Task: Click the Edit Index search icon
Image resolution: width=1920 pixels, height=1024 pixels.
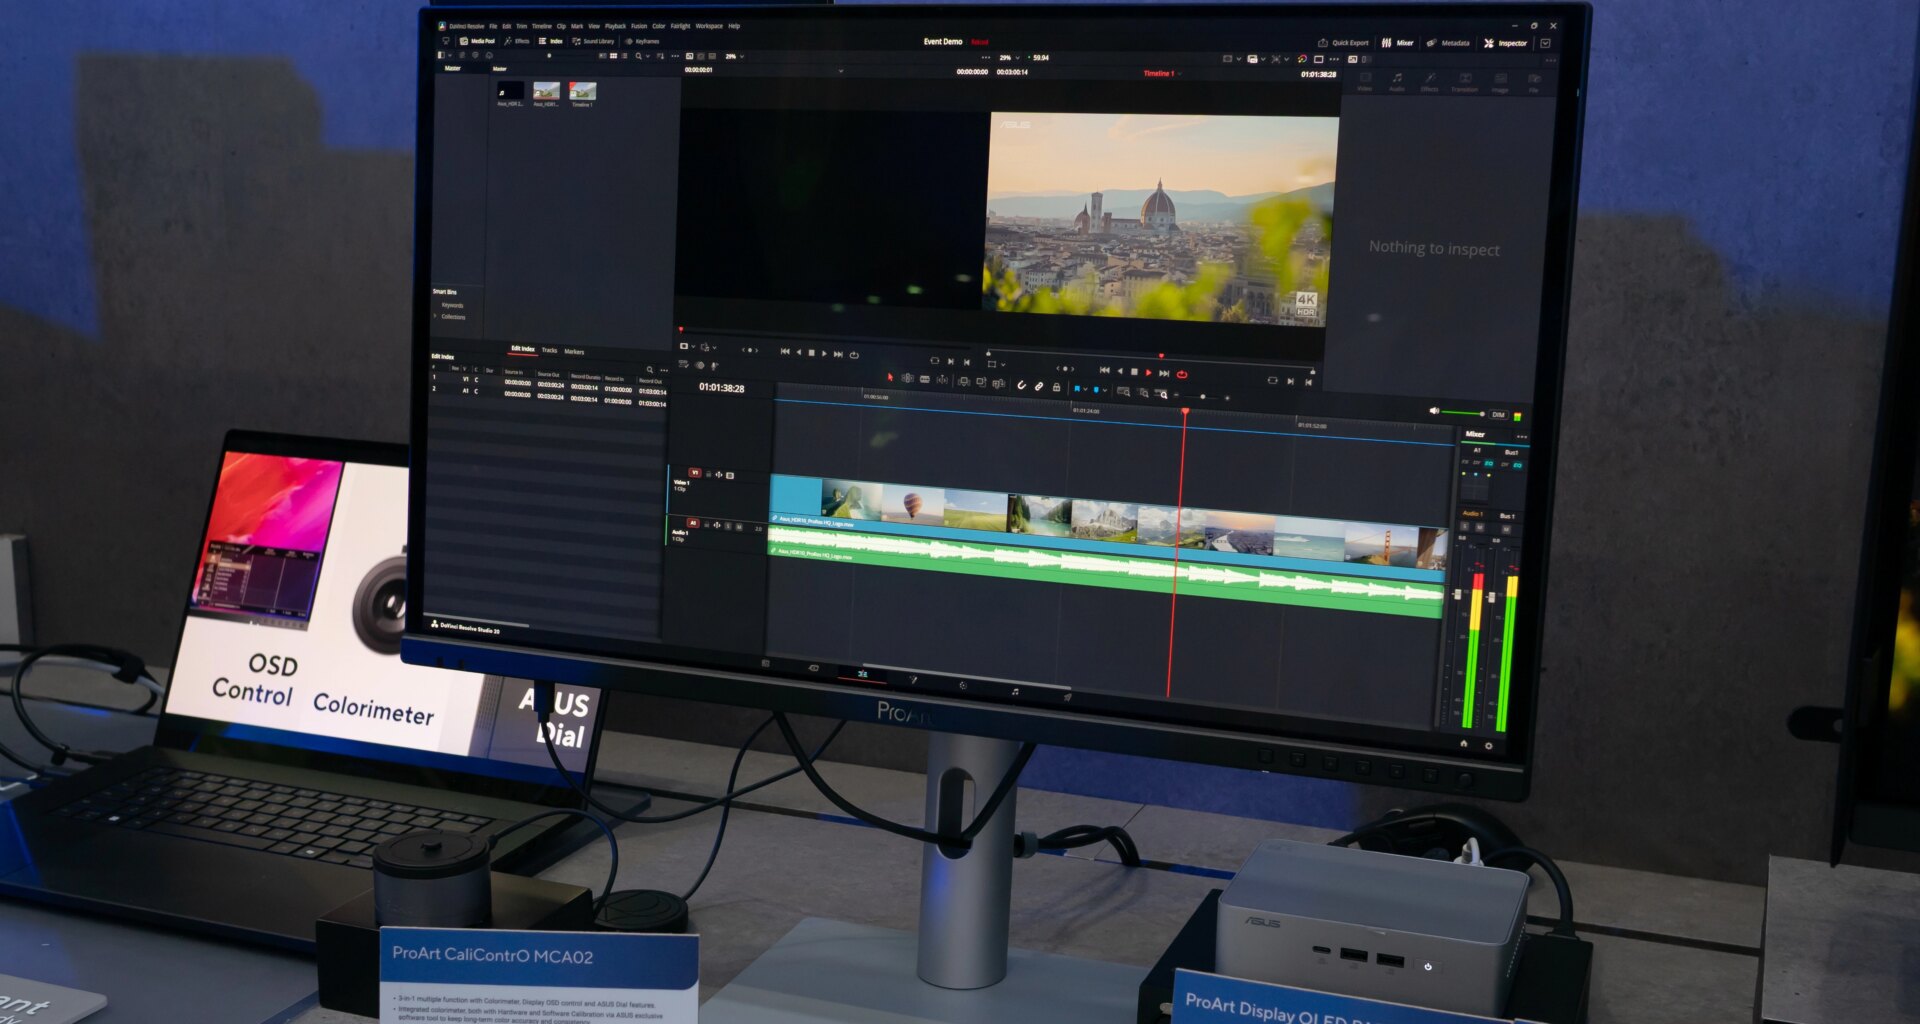Action: coord(649,370)
